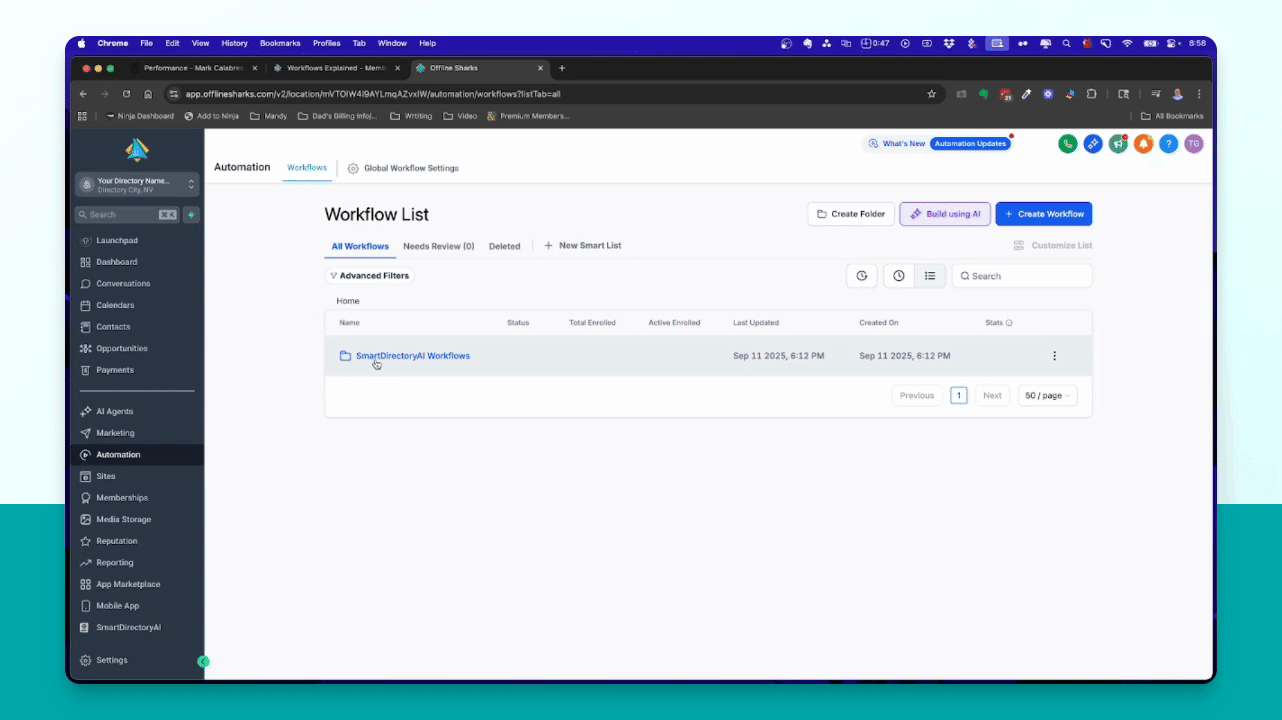Click the green lightning quick actions button
Image resolution: width=1282 pixels, height=720 pixels.
(191, 215)
